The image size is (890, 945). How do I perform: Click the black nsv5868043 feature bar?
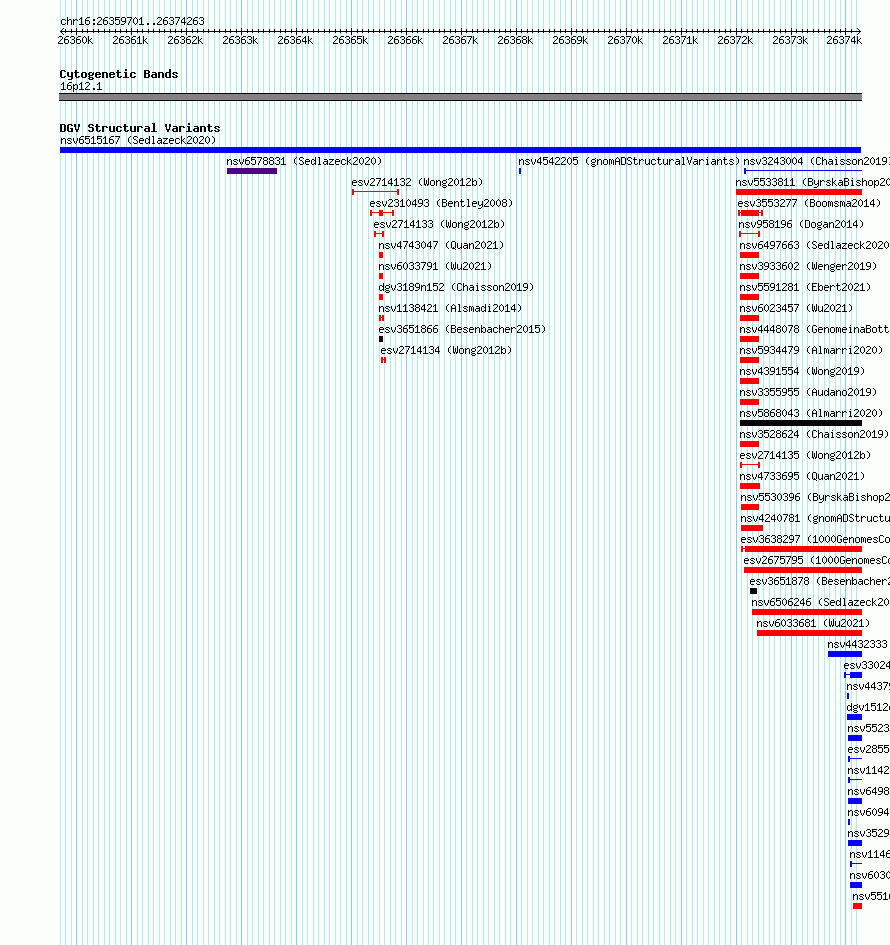[x=800, y=424]
